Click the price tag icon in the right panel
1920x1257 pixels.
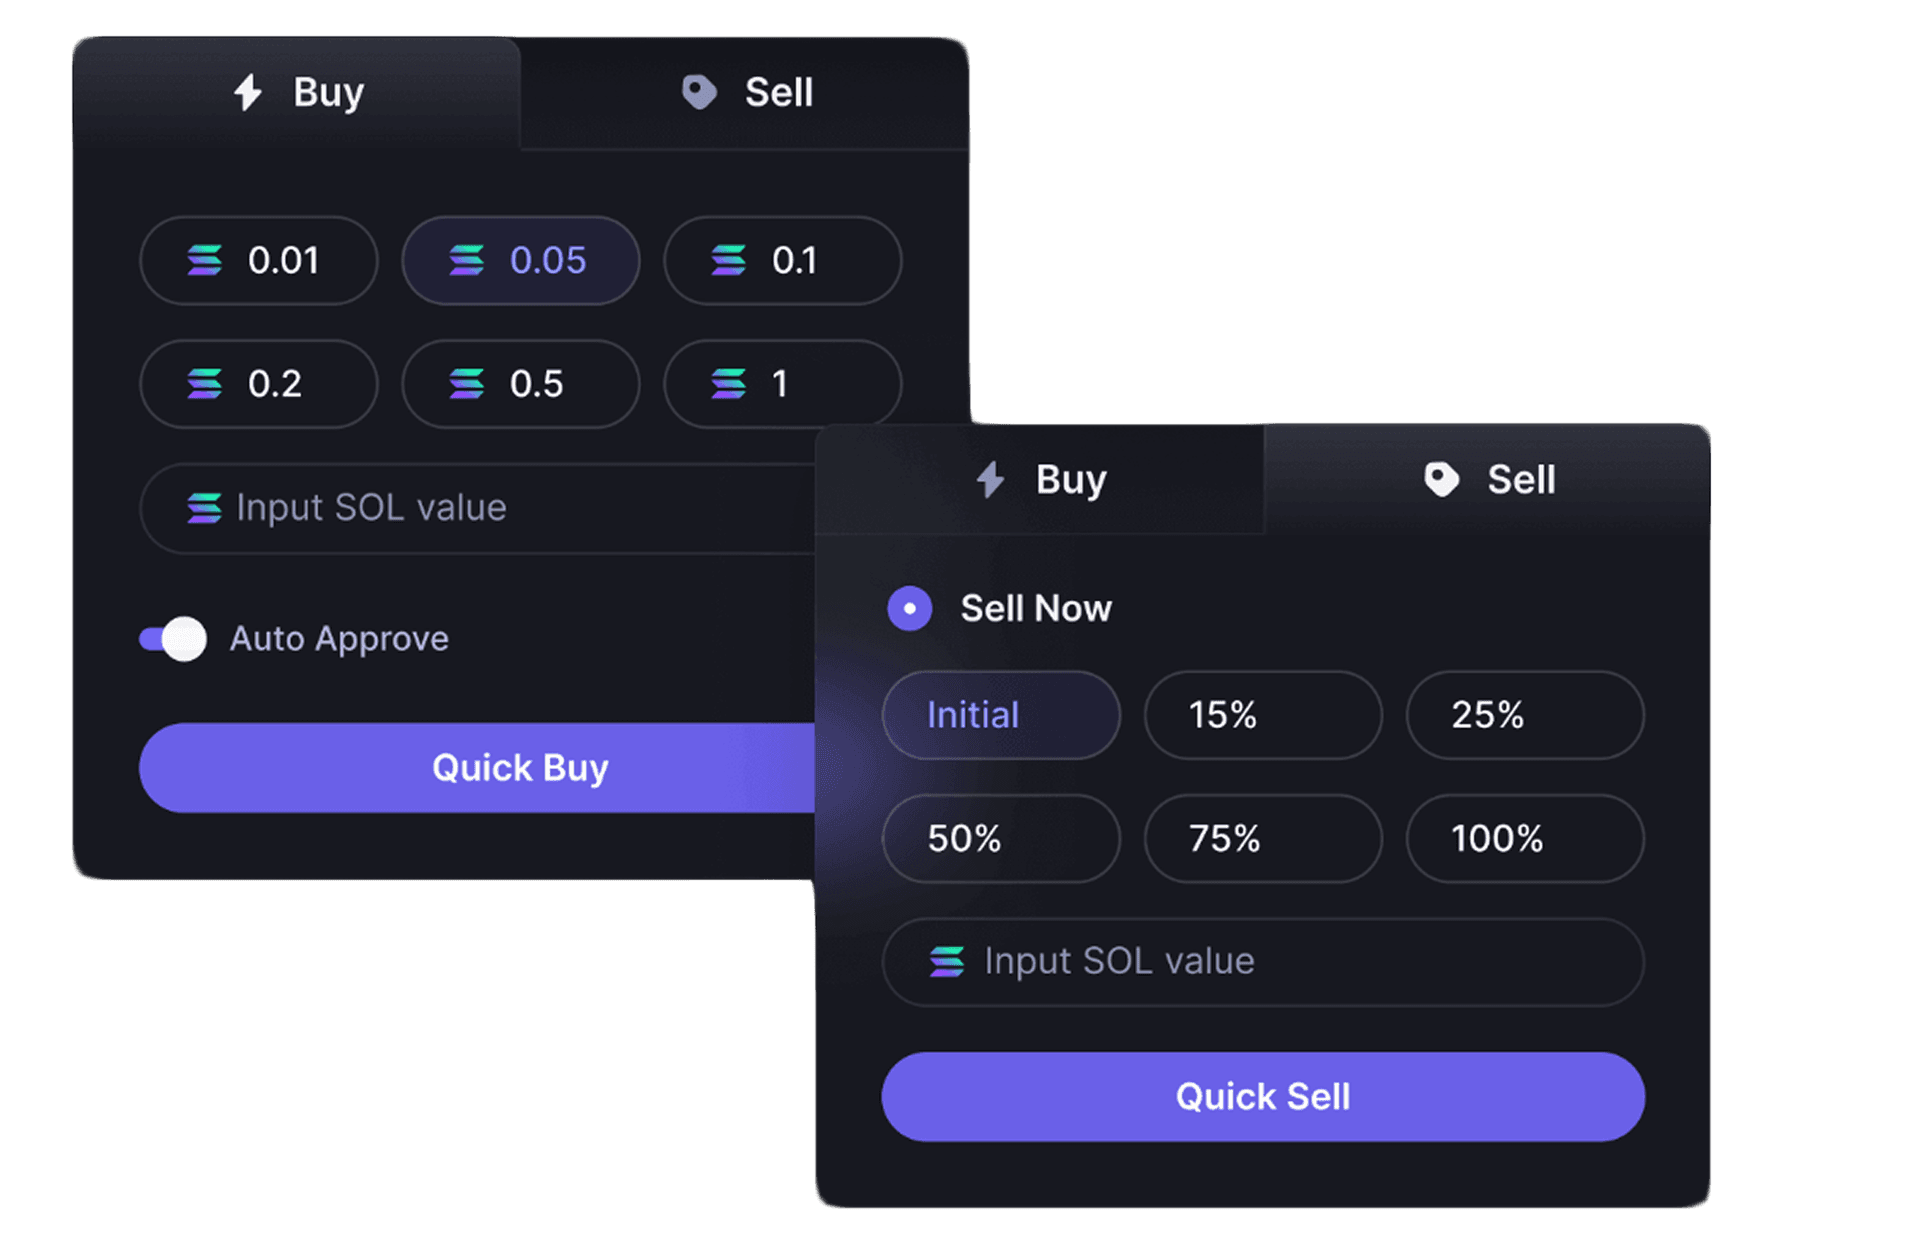coord(1441,479)
